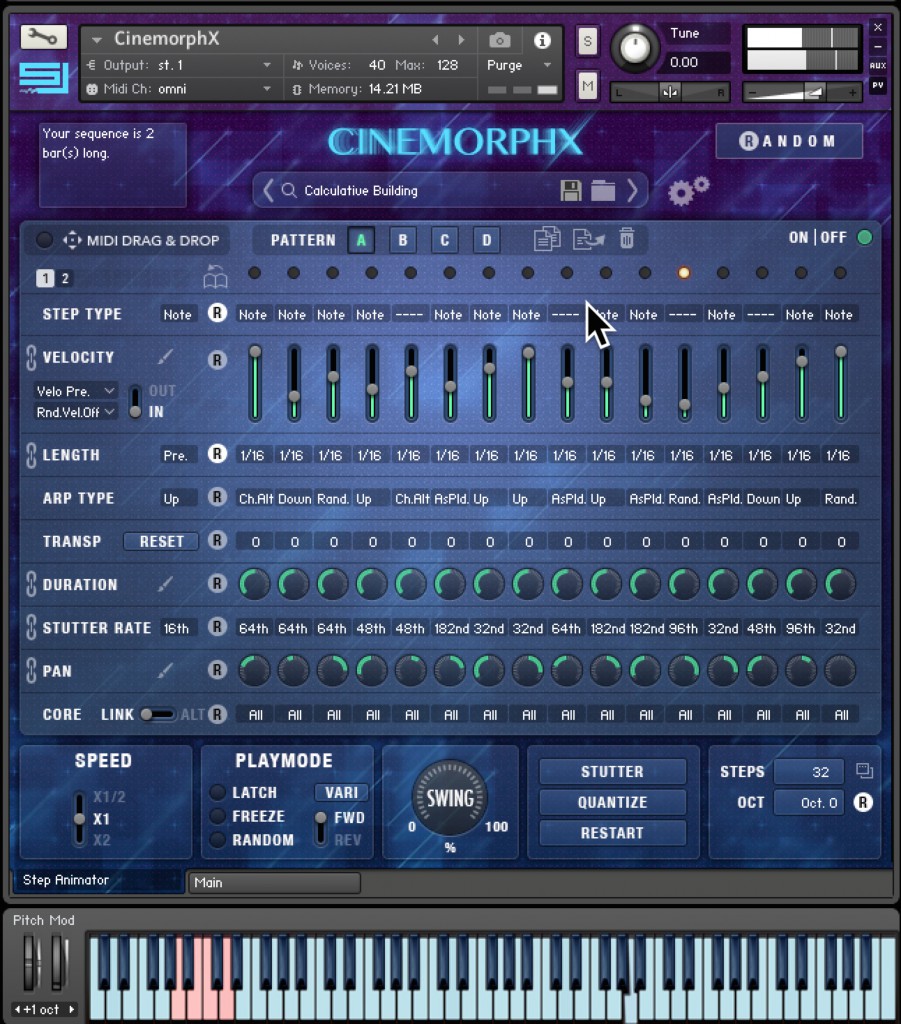Adjust the first step velocity slider
The width and height of the screenshot is (901, 1024).
point(255,383)
